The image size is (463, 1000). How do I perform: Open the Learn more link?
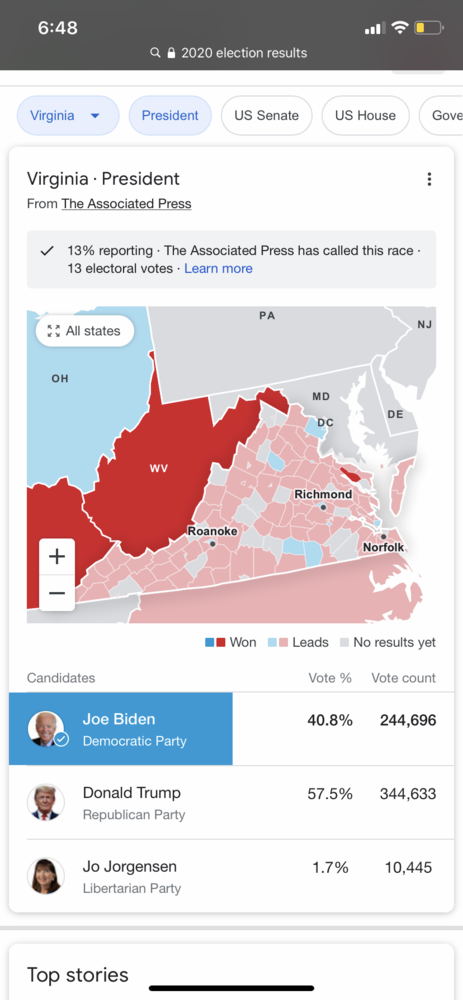pyautogui.click(x=218, y=268)
